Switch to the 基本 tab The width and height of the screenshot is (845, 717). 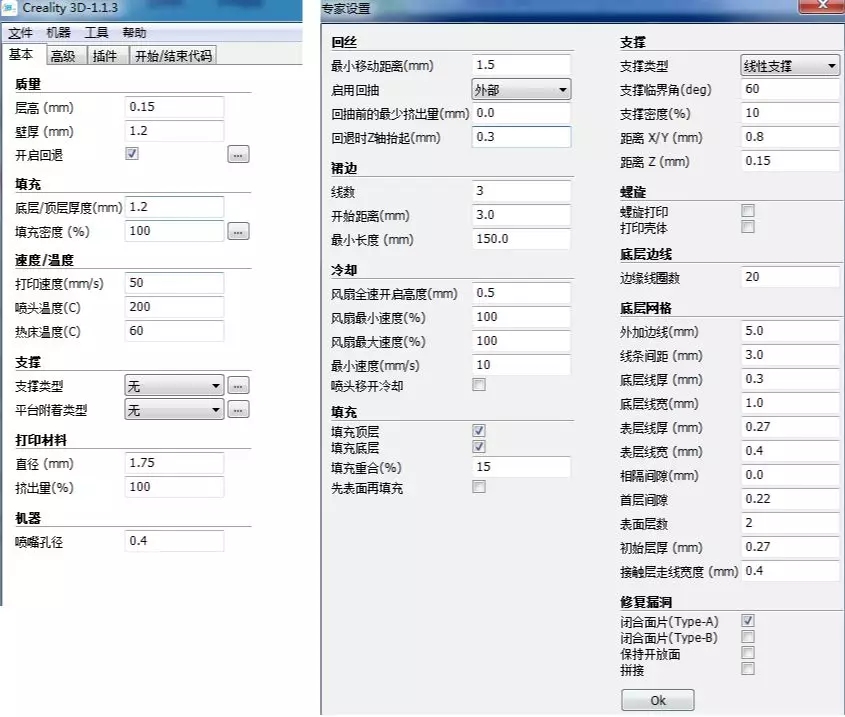click(x=22, y=54)
